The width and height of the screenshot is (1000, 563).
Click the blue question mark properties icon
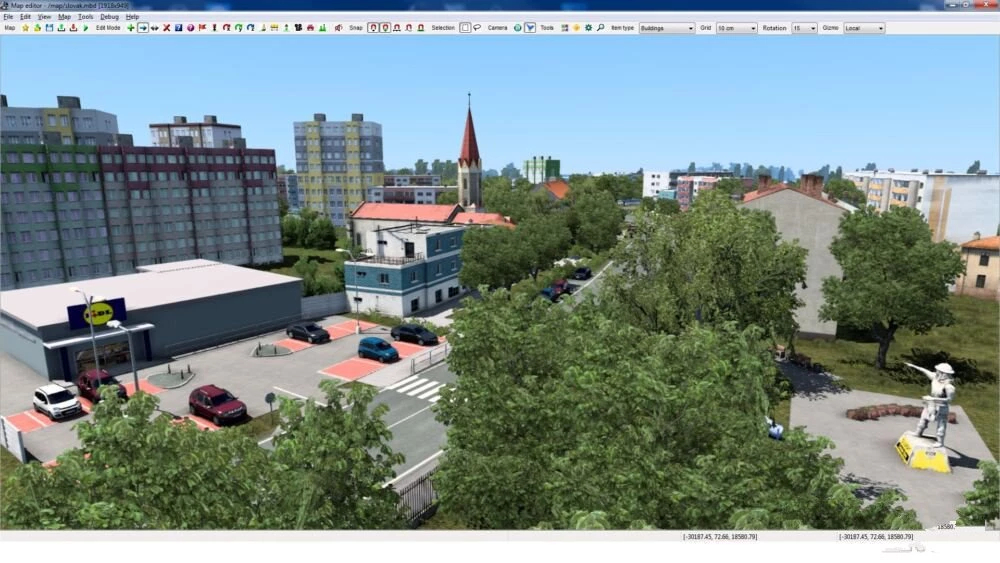click(x=178, y=28)
